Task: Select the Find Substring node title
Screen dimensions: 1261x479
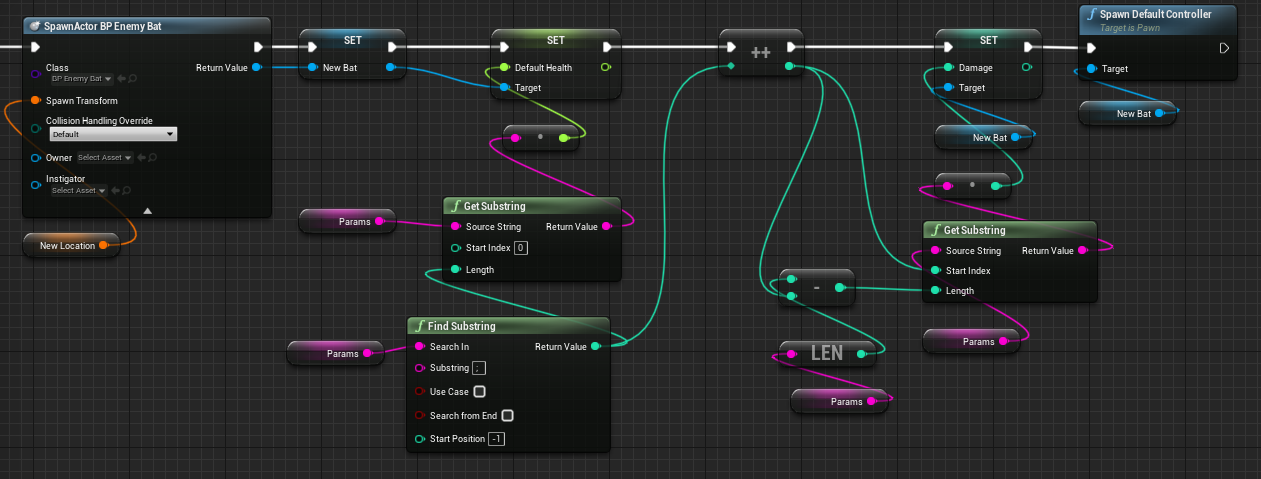Action: coord(463,326)
